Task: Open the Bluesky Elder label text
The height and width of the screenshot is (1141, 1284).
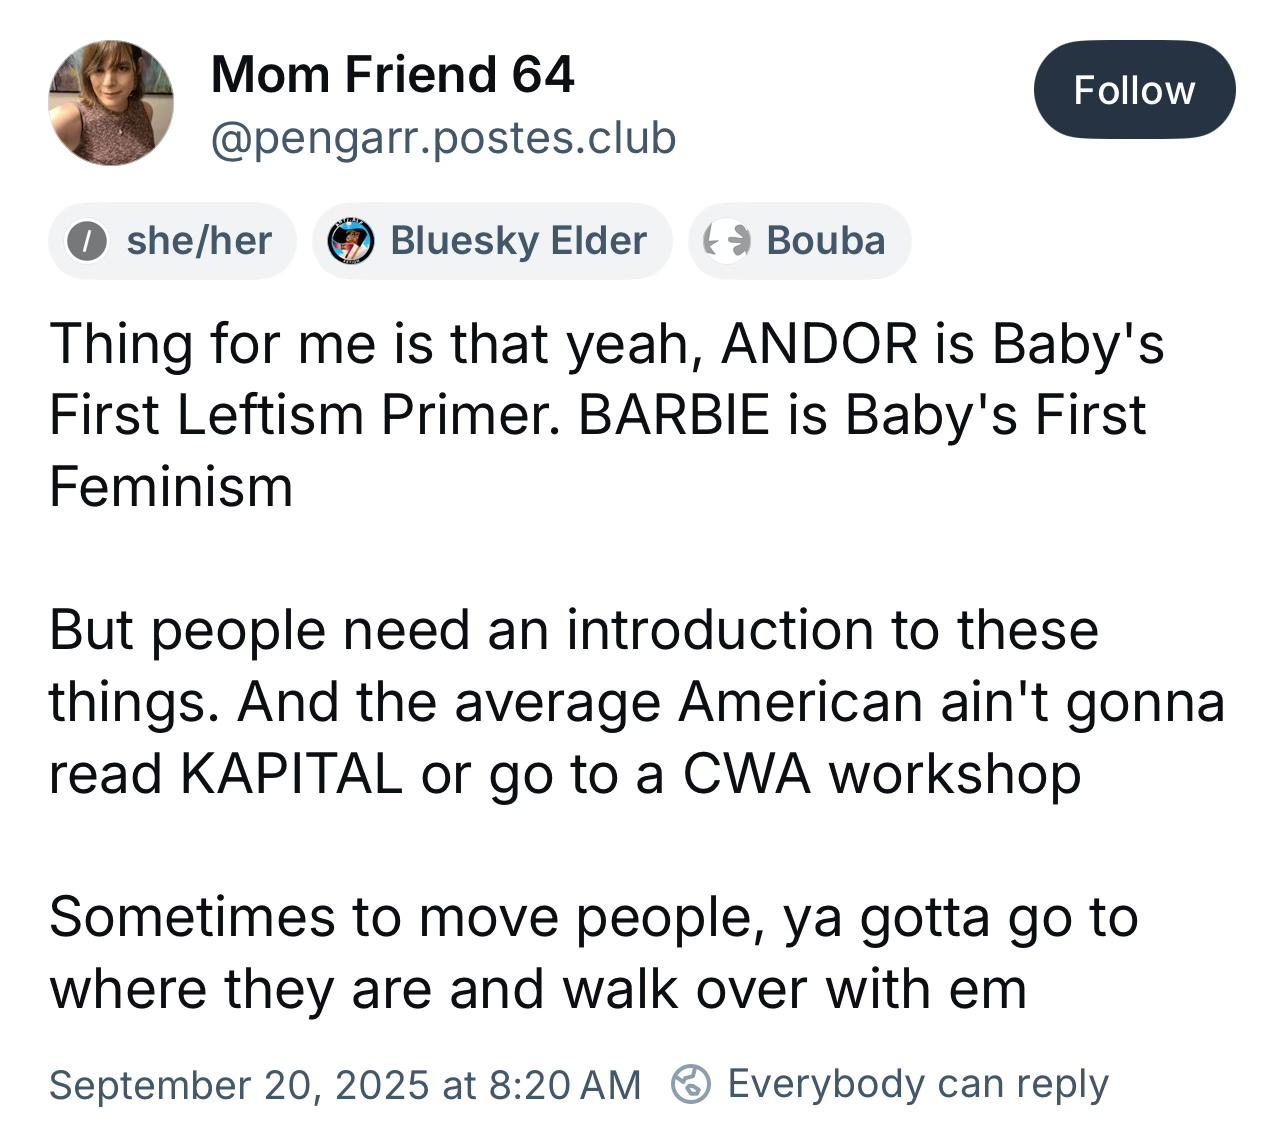Action: 518,241
